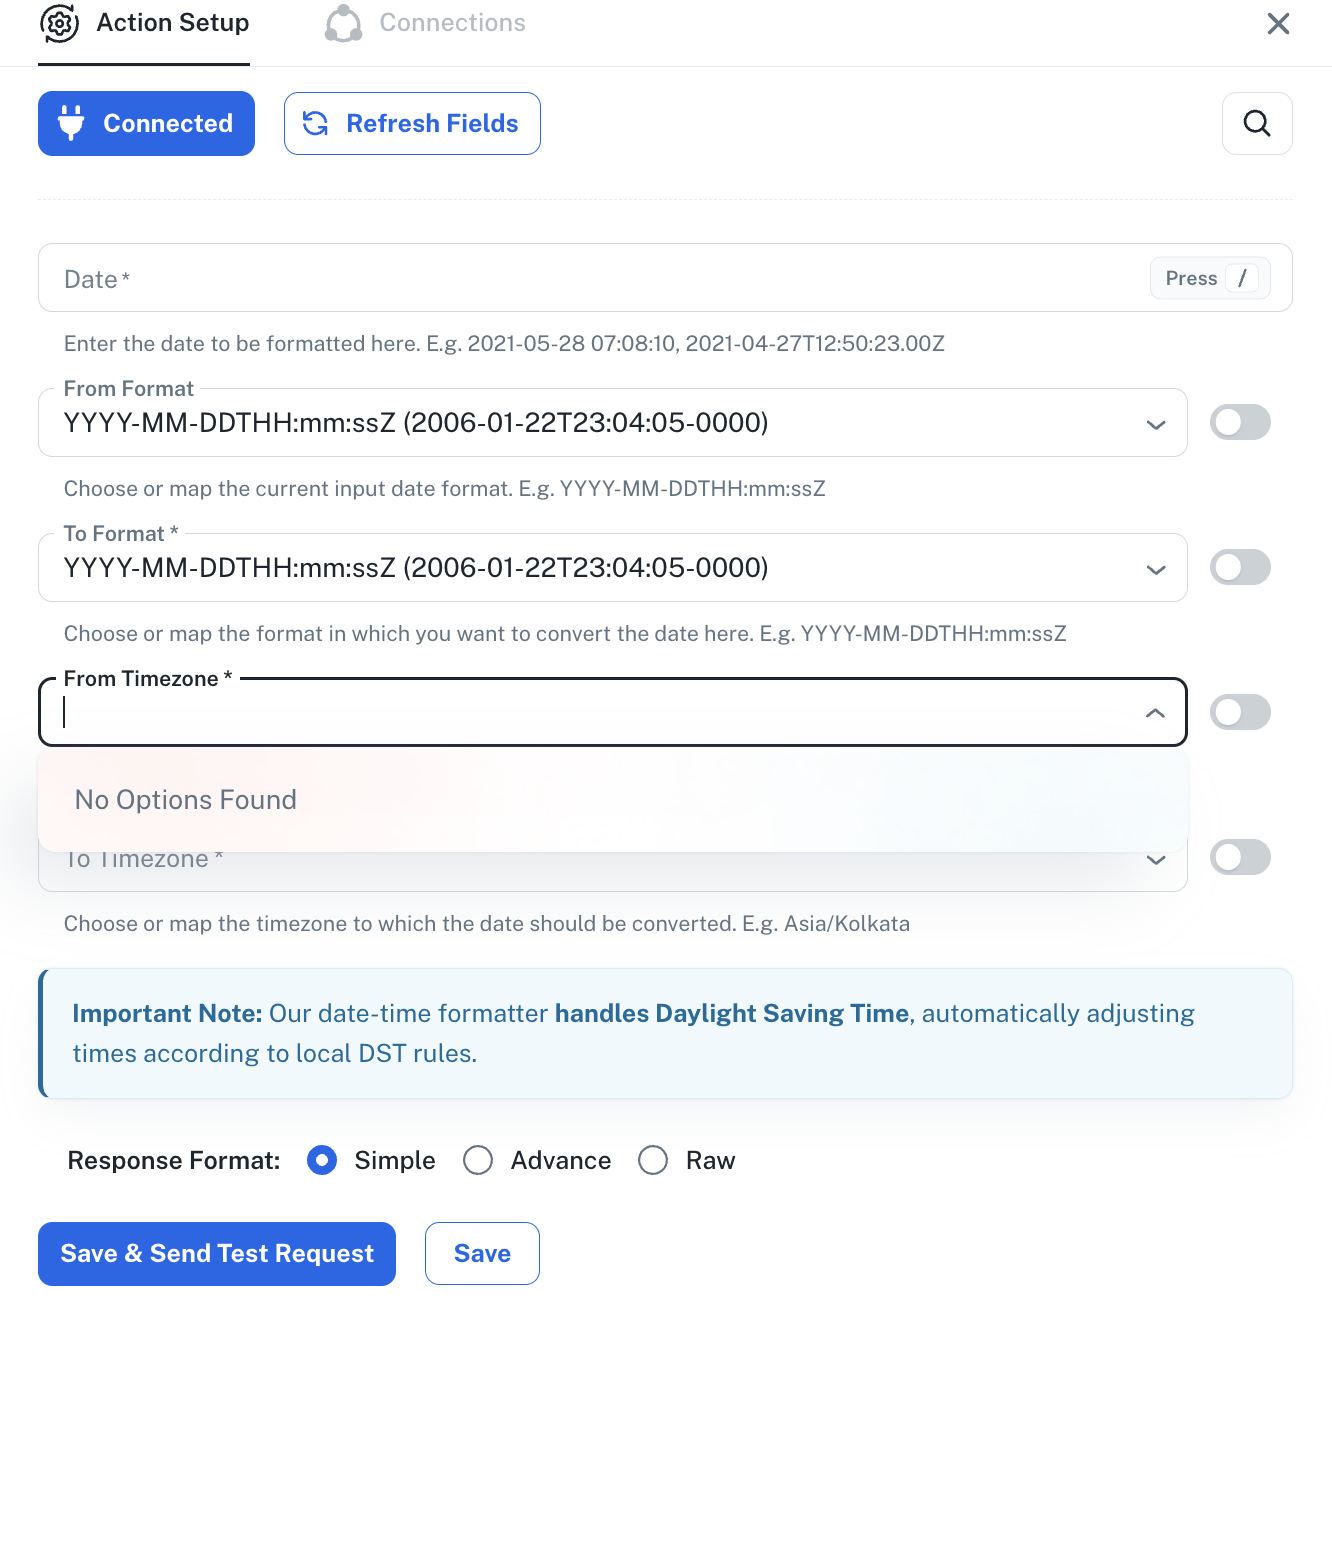Viewport: 1332px width, 1566px height.
Task: Click the plug icon on Connected
Action: pos(71,123)
